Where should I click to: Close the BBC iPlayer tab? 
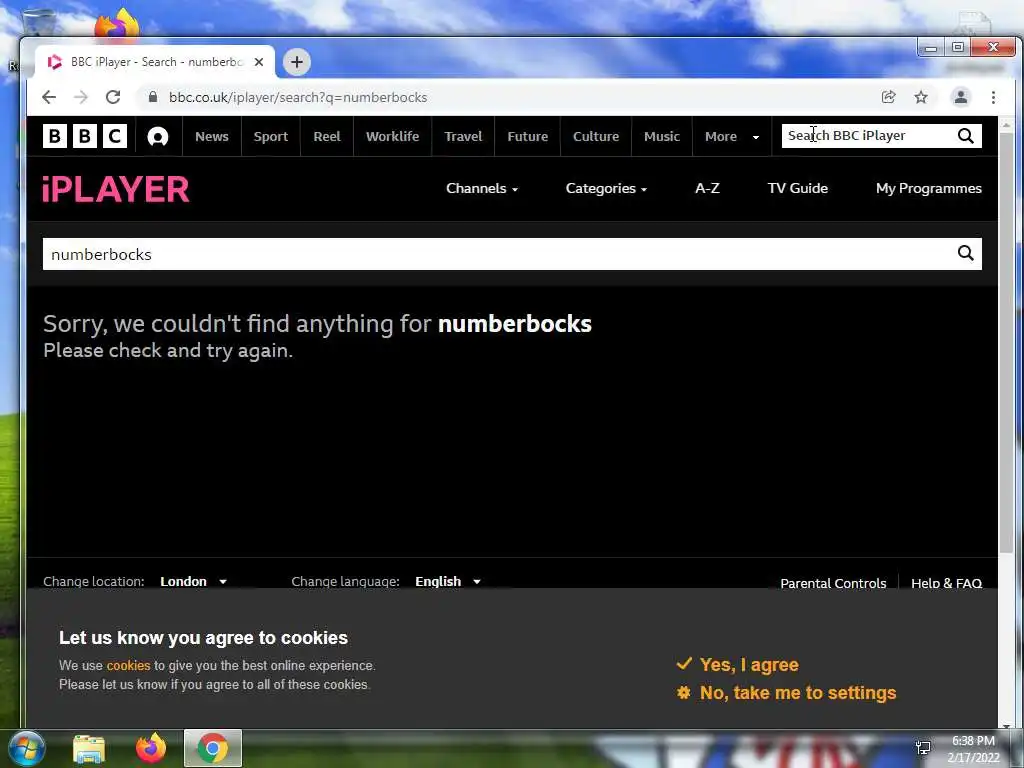click(x=259, y=62)
